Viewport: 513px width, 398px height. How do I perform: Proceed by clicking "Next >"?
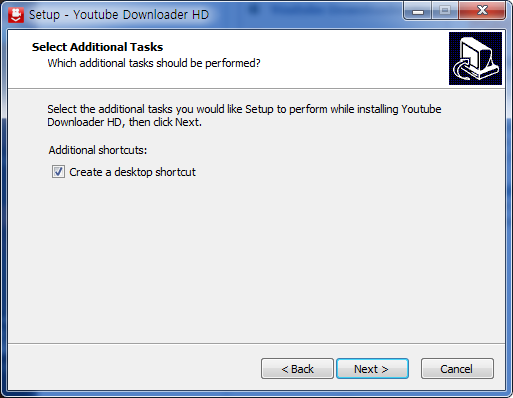pyautogui.click(x=372, y=369)
